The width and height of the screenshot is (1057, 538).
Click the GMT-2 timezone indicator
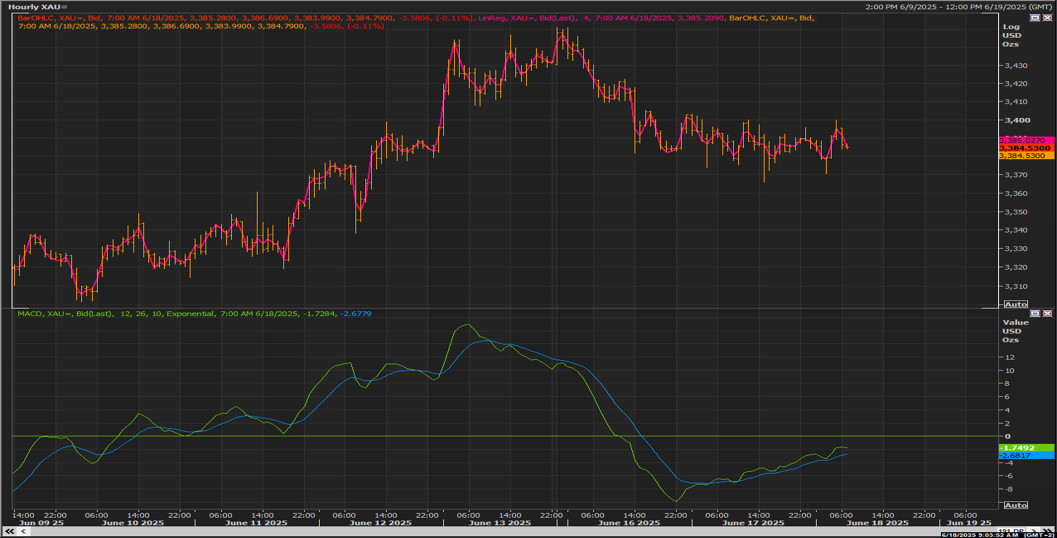1039,535
